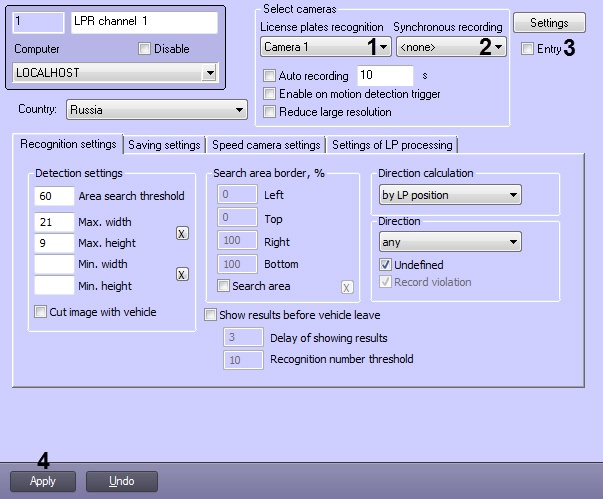Tick the Entry checkbox
This screenshot has width=603, height=499.
coord(527,48)
